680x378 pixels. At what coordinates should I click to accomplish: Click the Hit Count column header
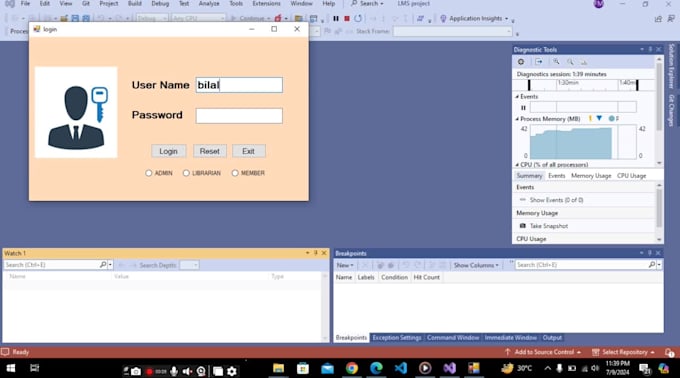point(426,277)
